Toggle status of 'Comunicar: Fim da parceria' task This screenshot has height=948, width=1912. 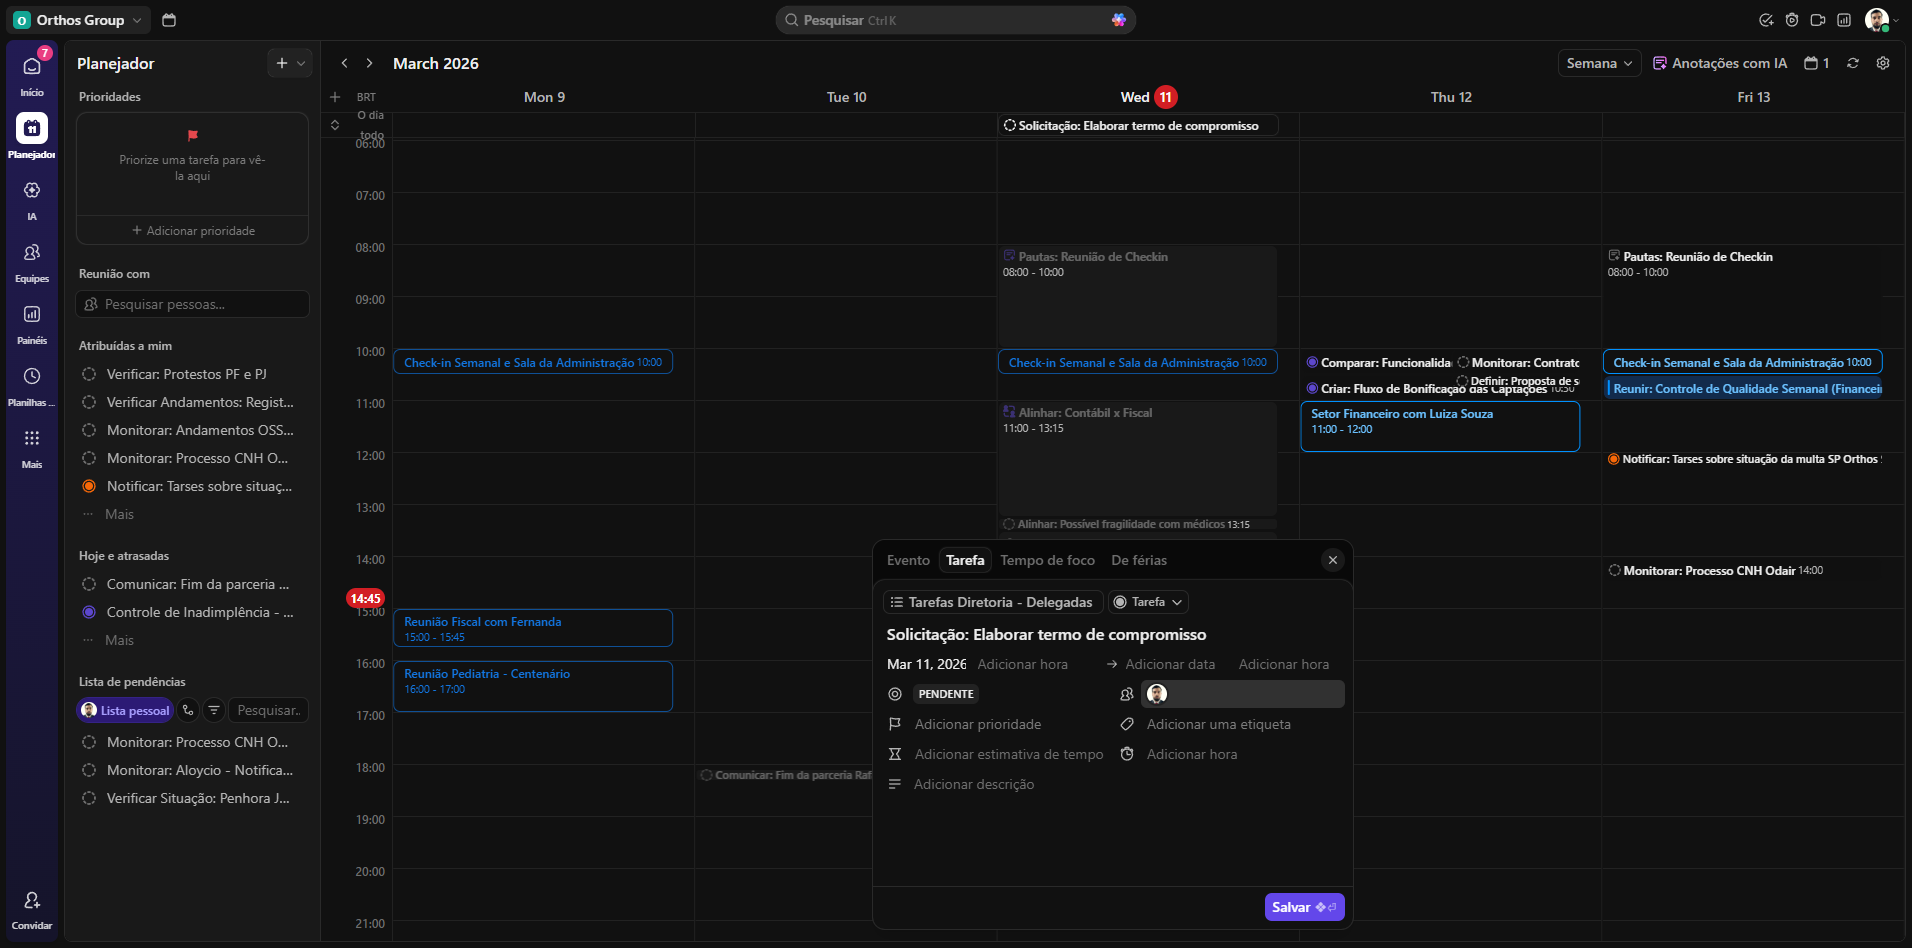[89, 584]
